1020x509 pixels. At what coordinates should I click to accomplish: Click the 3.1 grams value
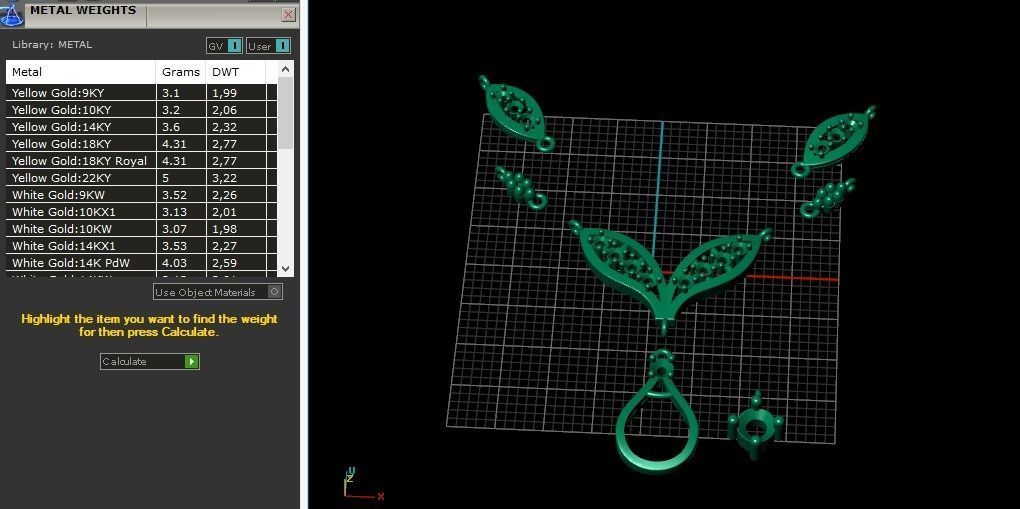(x=170, y=93)
